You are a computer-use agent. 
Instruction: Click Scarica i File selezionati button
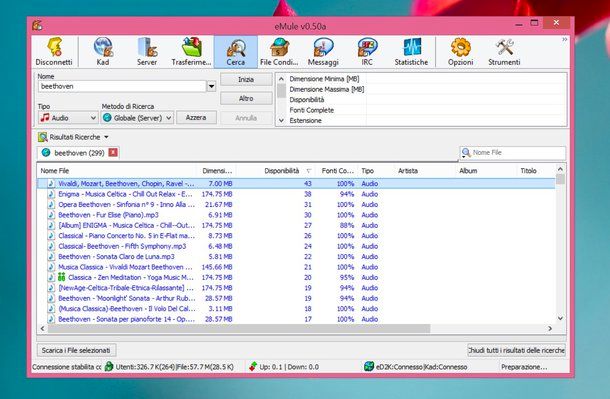(76, 350)
